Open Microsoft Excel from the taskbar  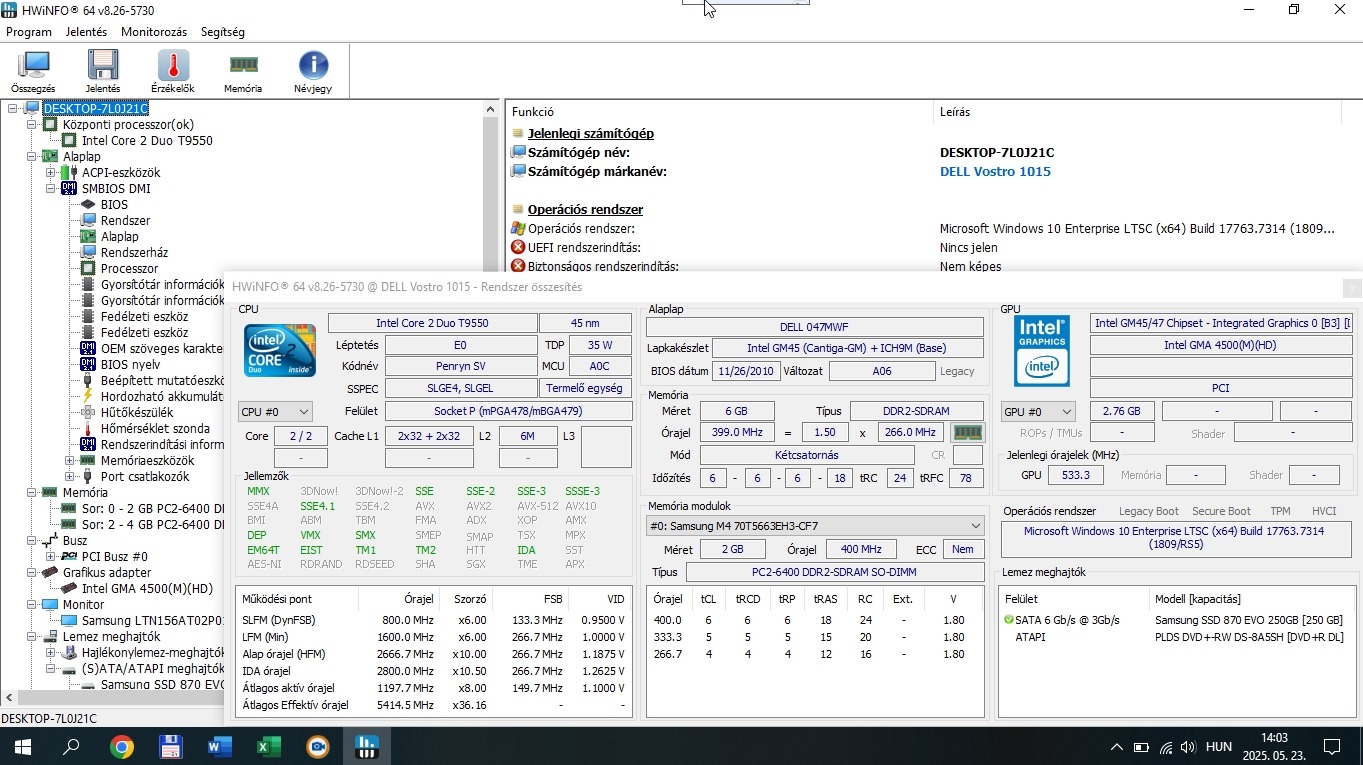tap(268, 747)
